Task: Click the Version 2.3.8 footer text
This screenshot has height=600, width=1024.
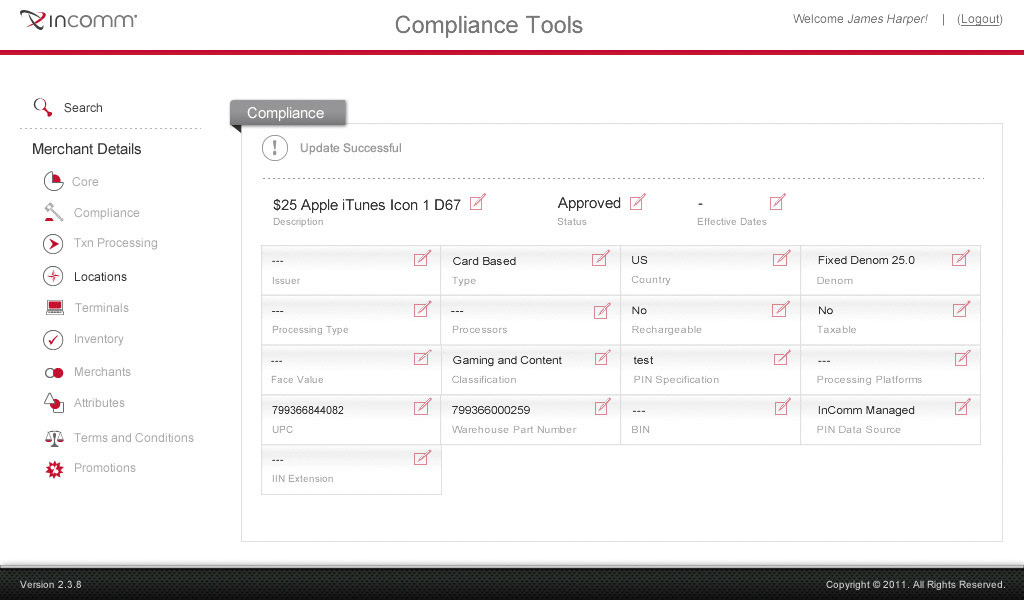Action: (50, 584)
